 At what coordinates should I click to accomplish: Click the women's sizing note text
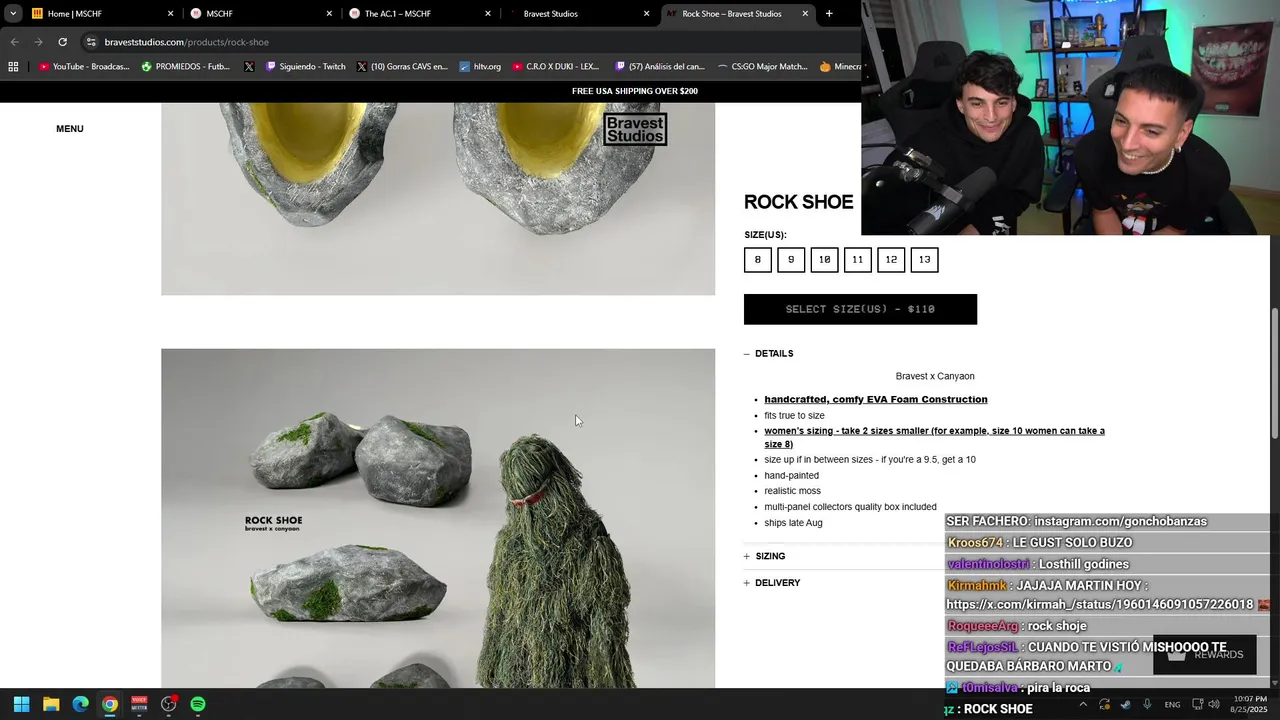(x=935, y=437)
